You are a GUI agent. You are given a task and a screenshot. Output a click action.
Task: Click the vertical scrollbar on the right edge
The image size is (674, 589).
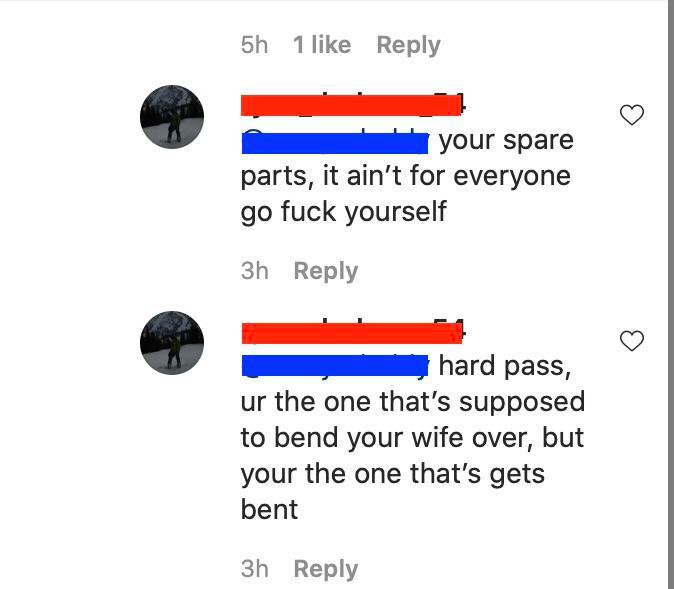pyautogui.click(x=671, y=294)
